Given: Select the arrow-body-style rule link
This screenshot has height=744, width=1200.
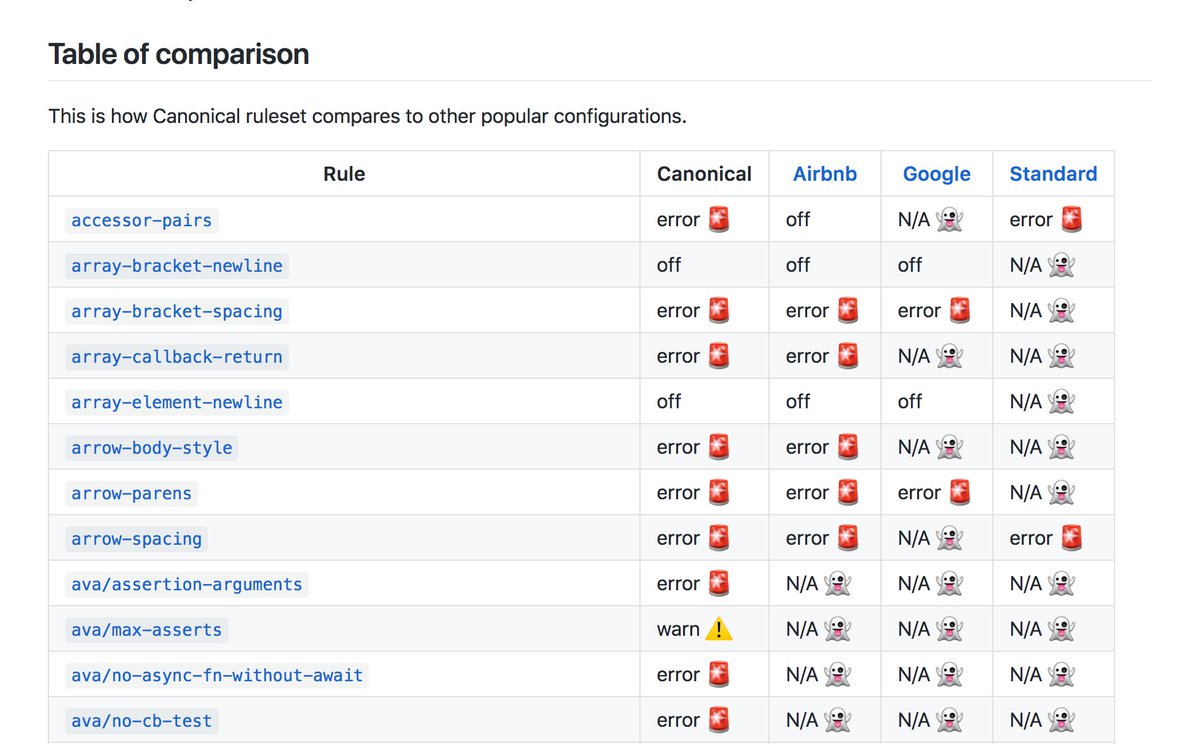Looking at the screenshot, I should click(151, 447).
